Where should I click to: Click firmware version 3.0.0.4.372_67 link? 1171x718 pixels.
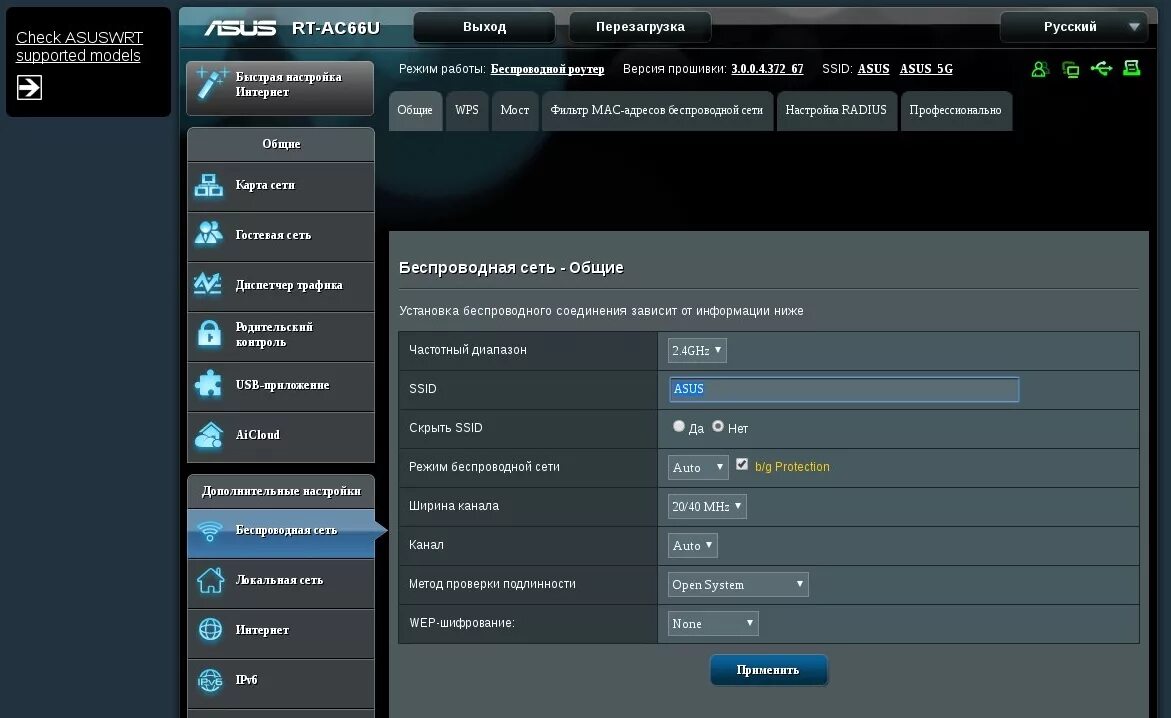(x=767, y=69)
